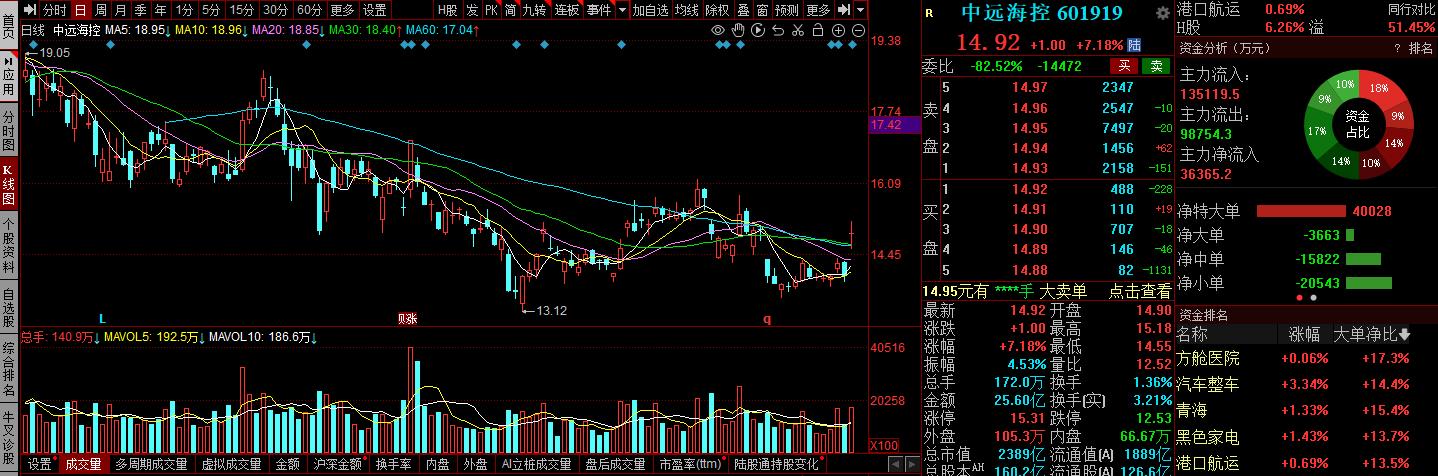The height and width of the screenshot is (476, 1438).
Task: Select the 1分 one-minute period
Action: pyautogui.click(x=183, y=10)
